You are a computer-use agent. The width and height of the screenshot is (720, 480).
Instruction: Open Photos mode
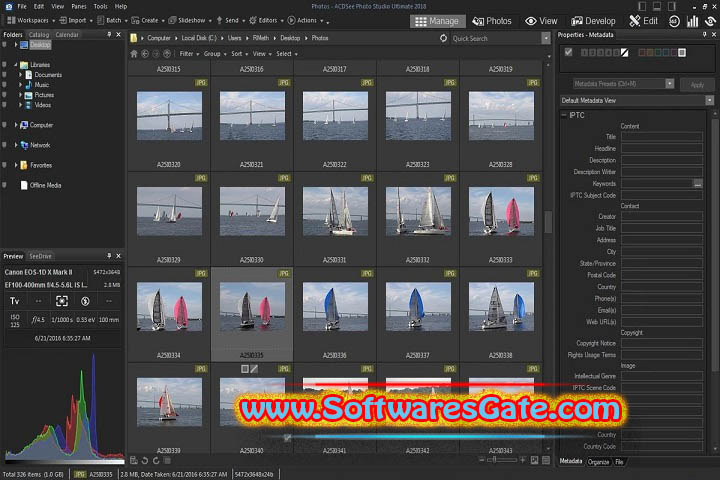click(492, 21)
